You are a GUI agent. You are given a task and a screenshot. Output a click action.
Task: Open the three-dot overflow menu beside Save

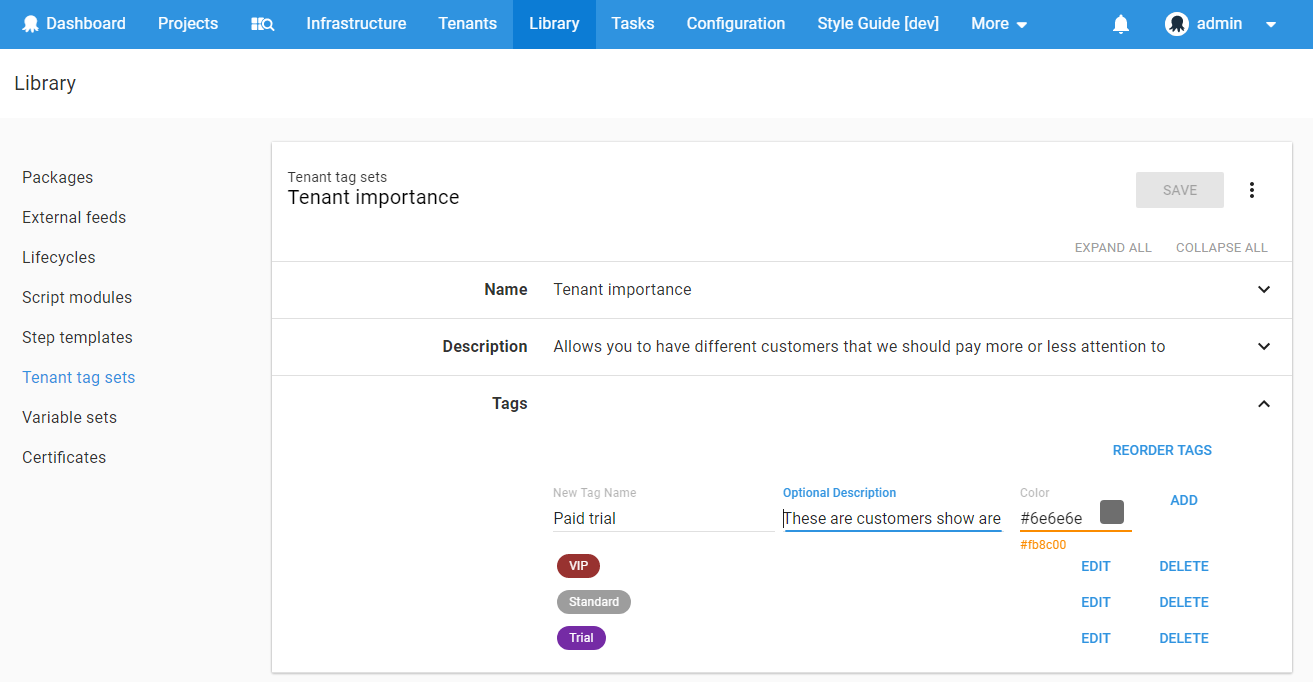1251,190
